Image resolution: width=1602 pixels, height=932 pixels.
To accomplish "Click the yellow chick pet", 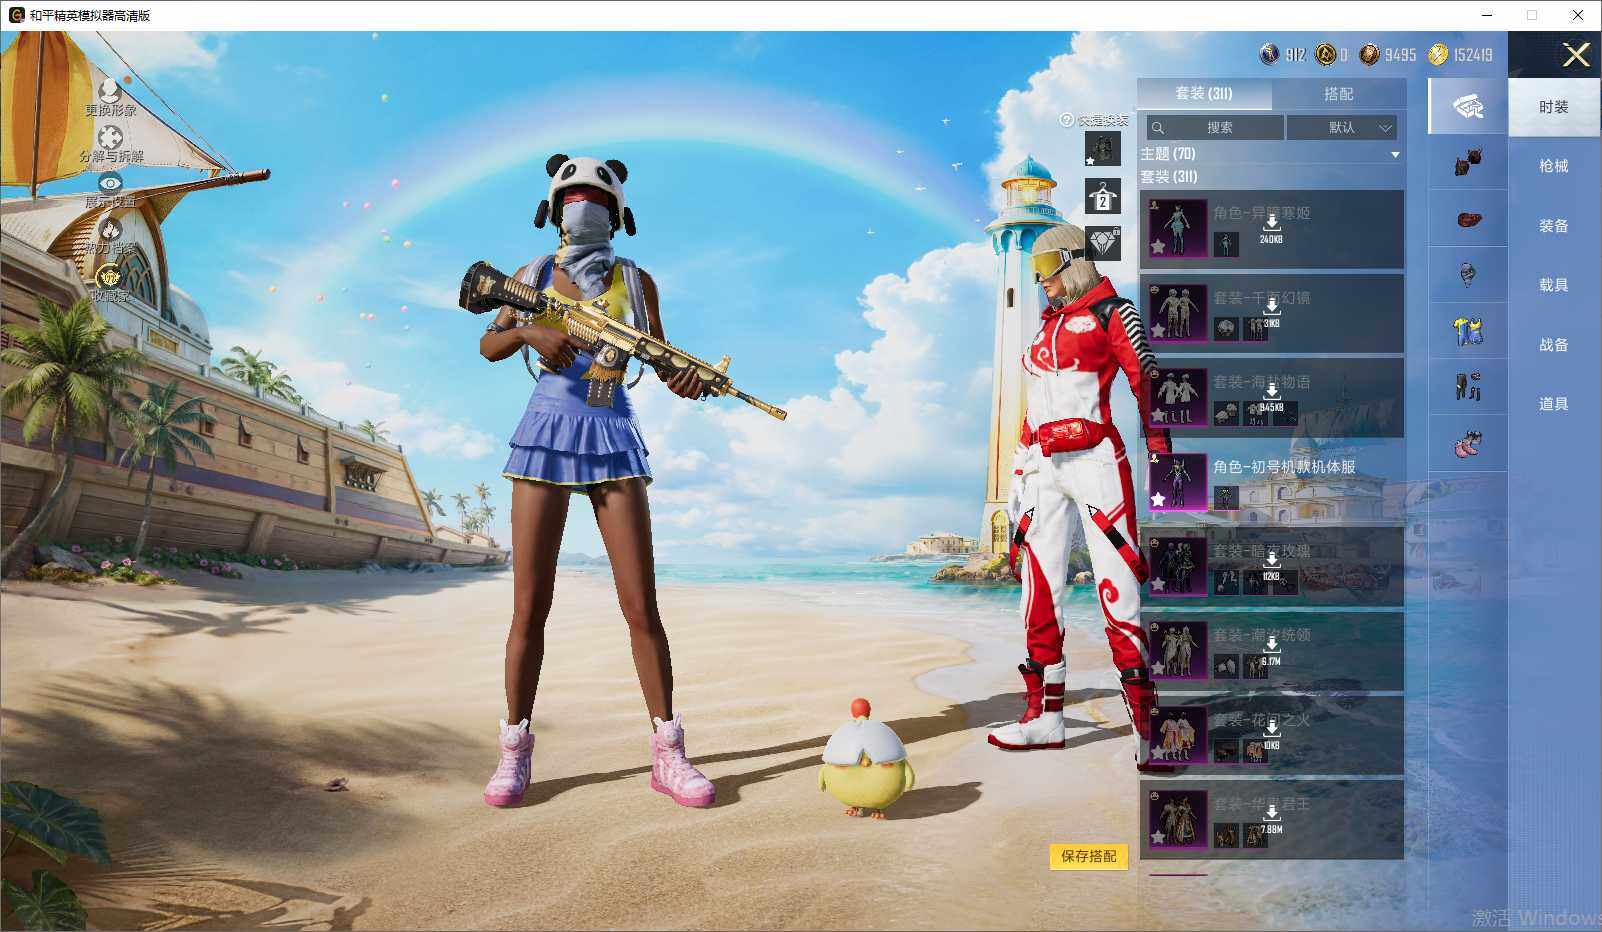I will (x=866, y=760).
